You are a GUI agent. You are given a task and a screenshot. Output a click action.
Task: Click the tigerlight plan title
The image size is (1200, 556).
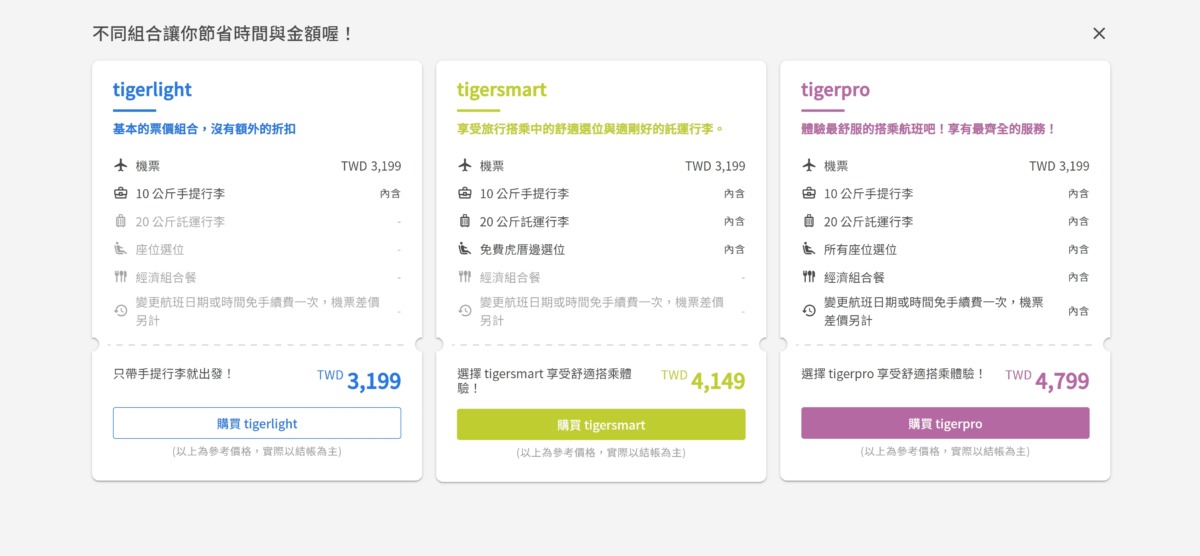[x=152, y=90]
